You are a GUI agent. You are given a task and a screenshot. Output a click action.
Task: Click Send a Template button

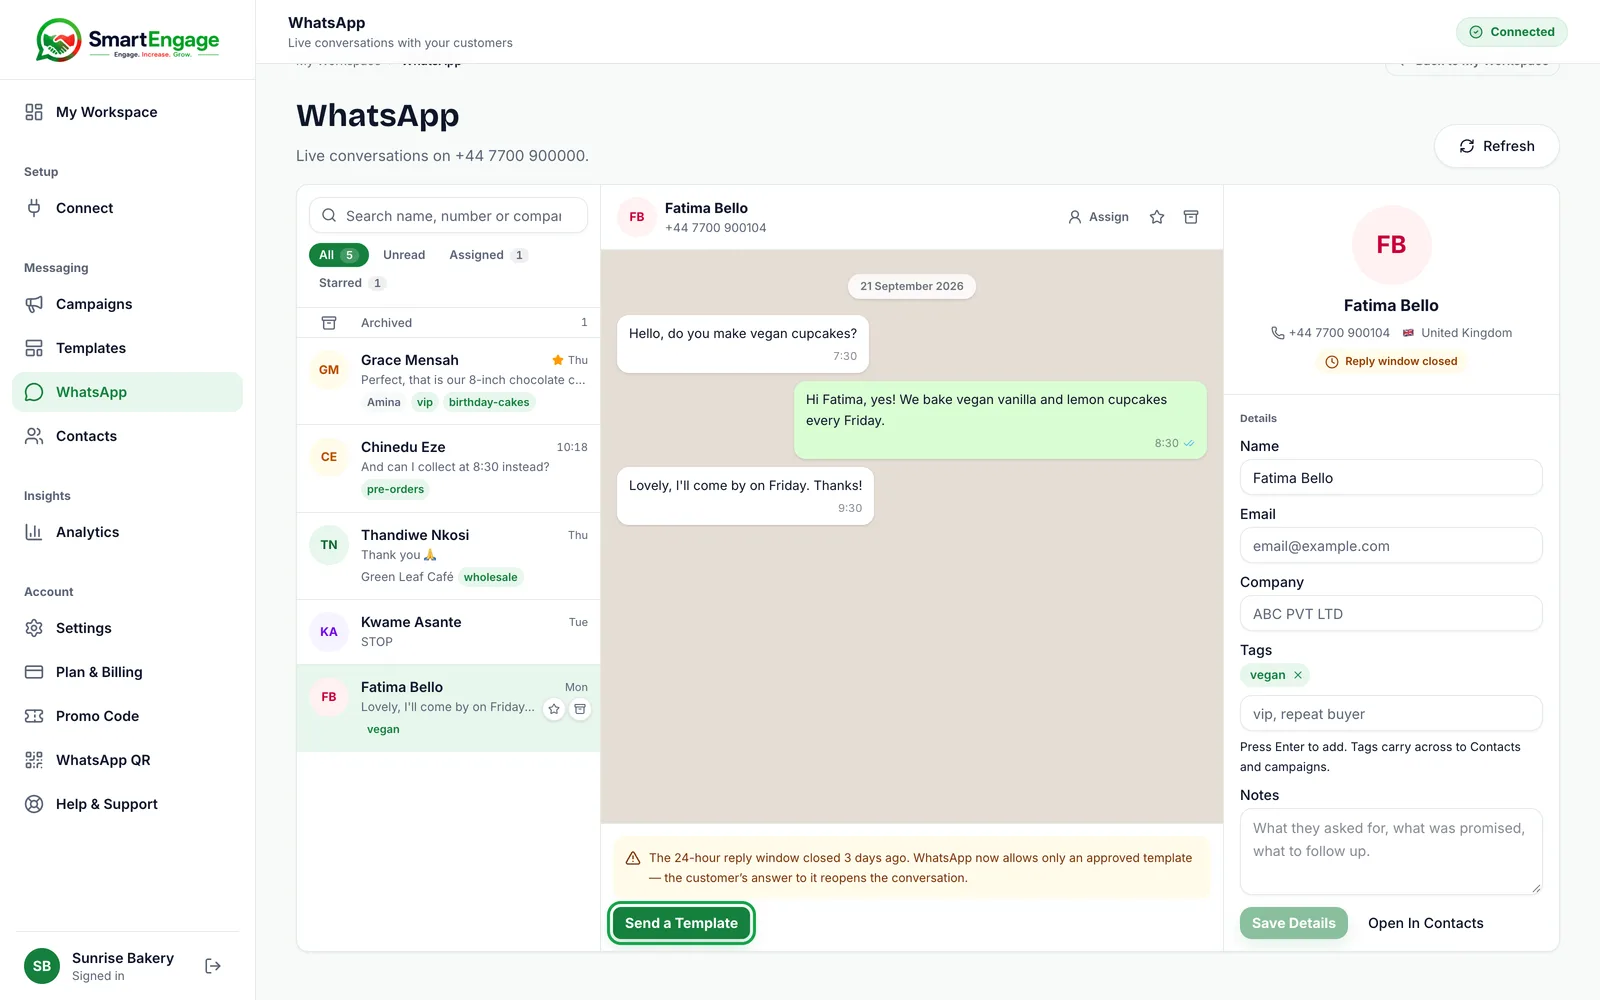(x=681, y=923)
